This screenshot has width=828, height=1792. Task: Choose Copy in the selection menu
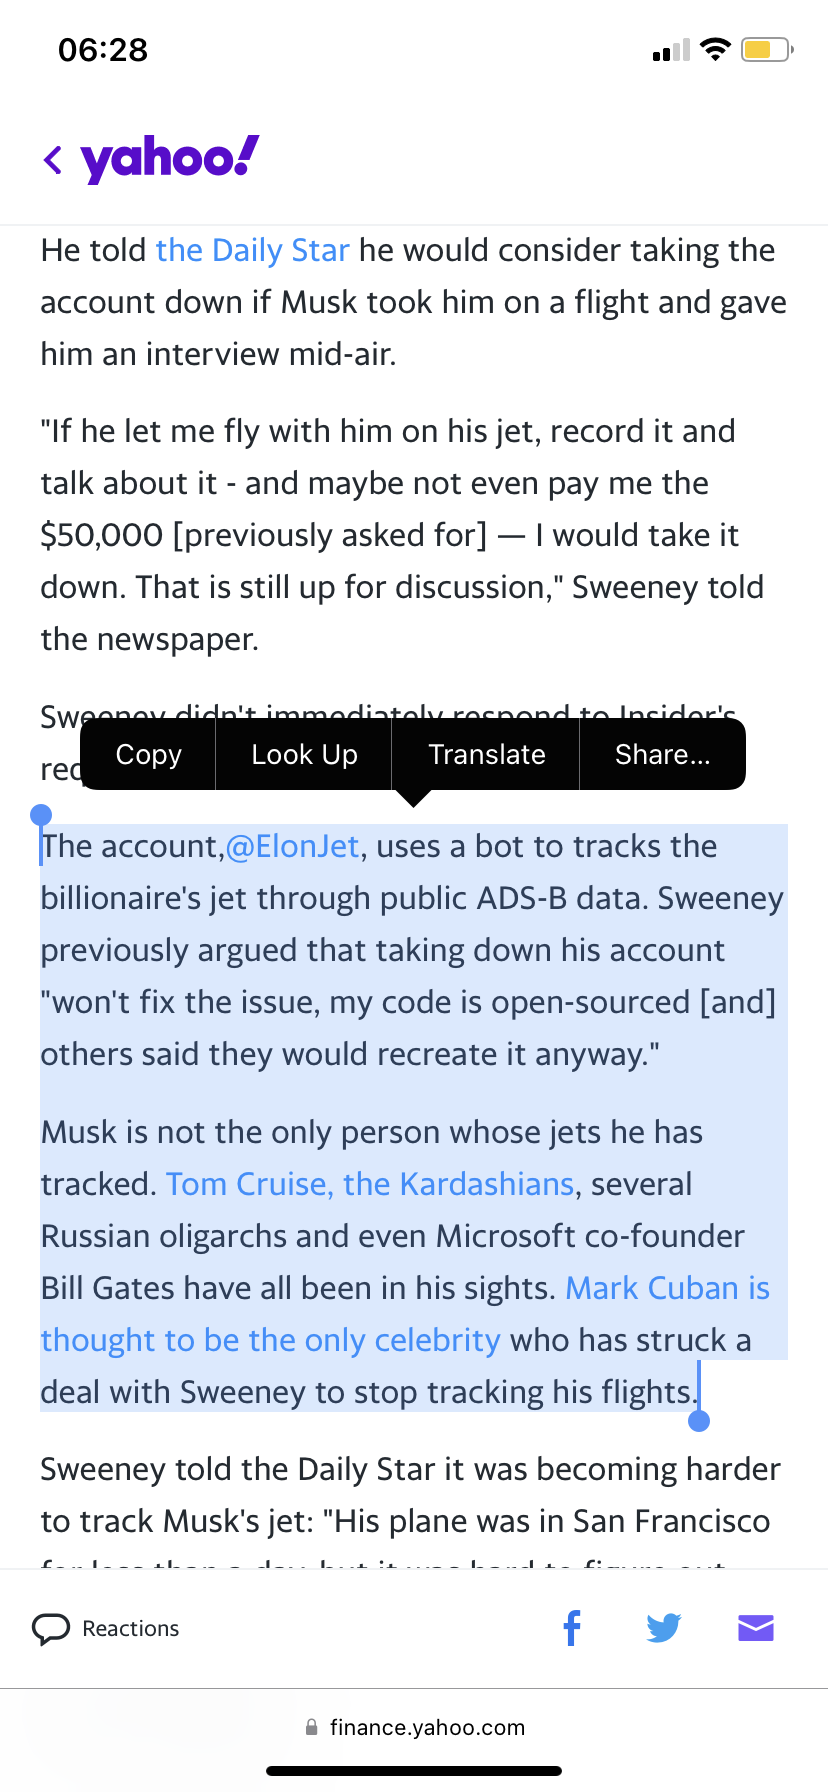point(148,754)
